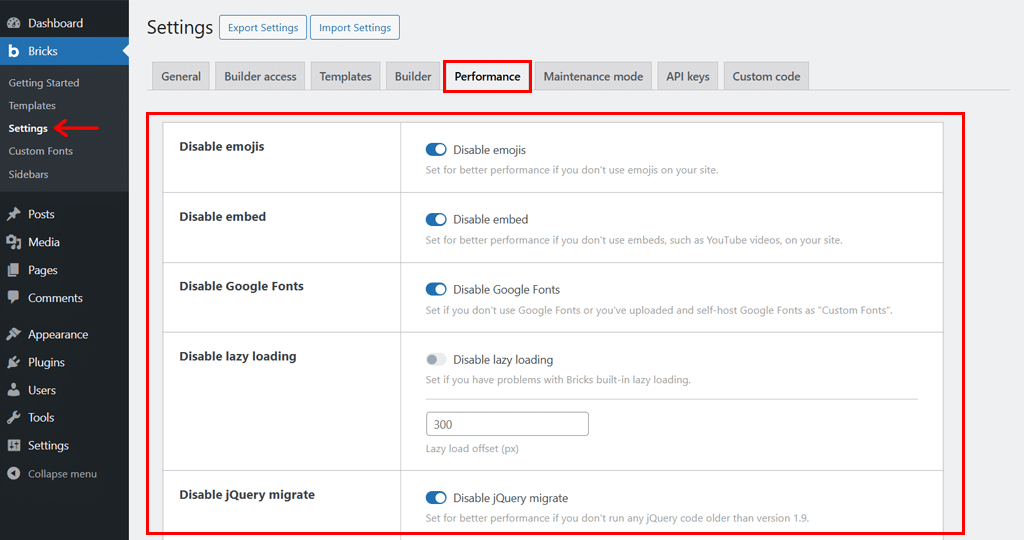Click the bold 'Disable Google Fonts' row heading
1024x540 pixels.
pos(242,286)
